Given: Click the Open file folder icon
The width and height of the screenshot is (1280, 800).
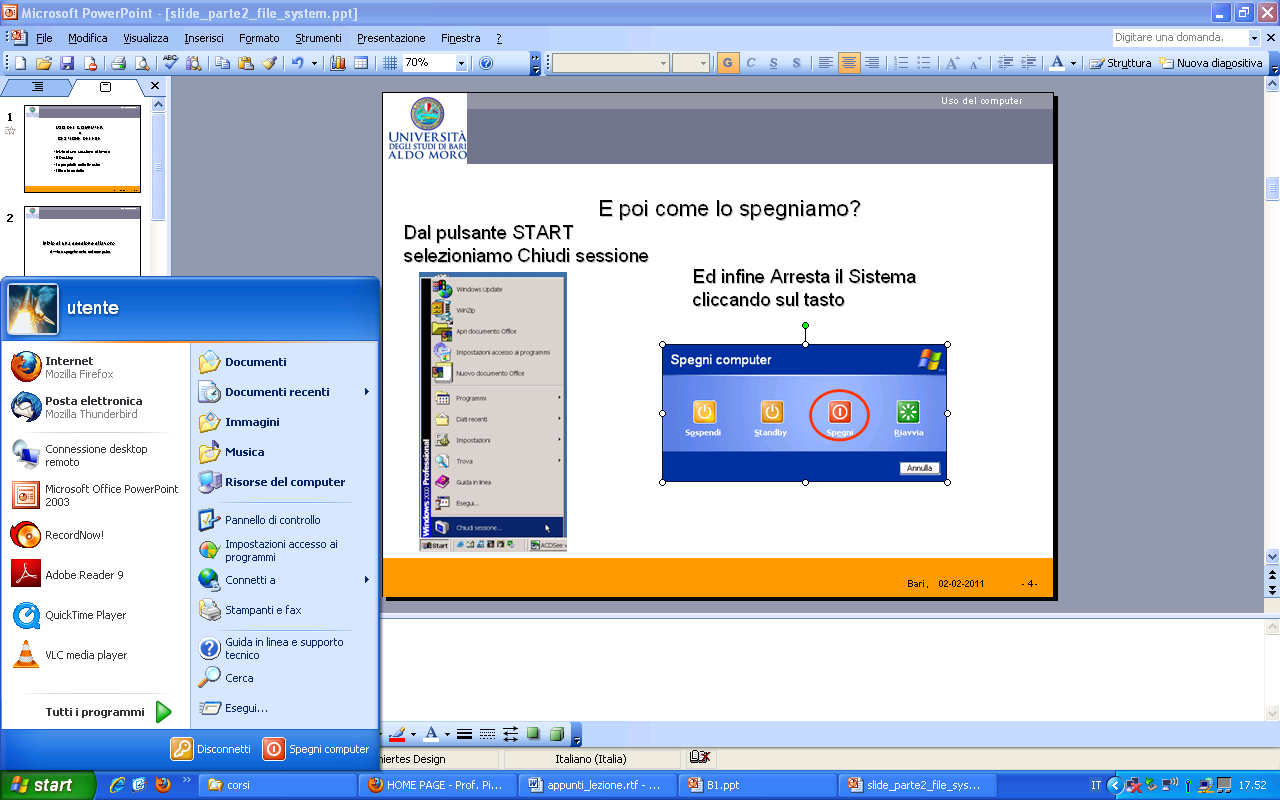Looking at the screenshot, I should tap(43, 63).
